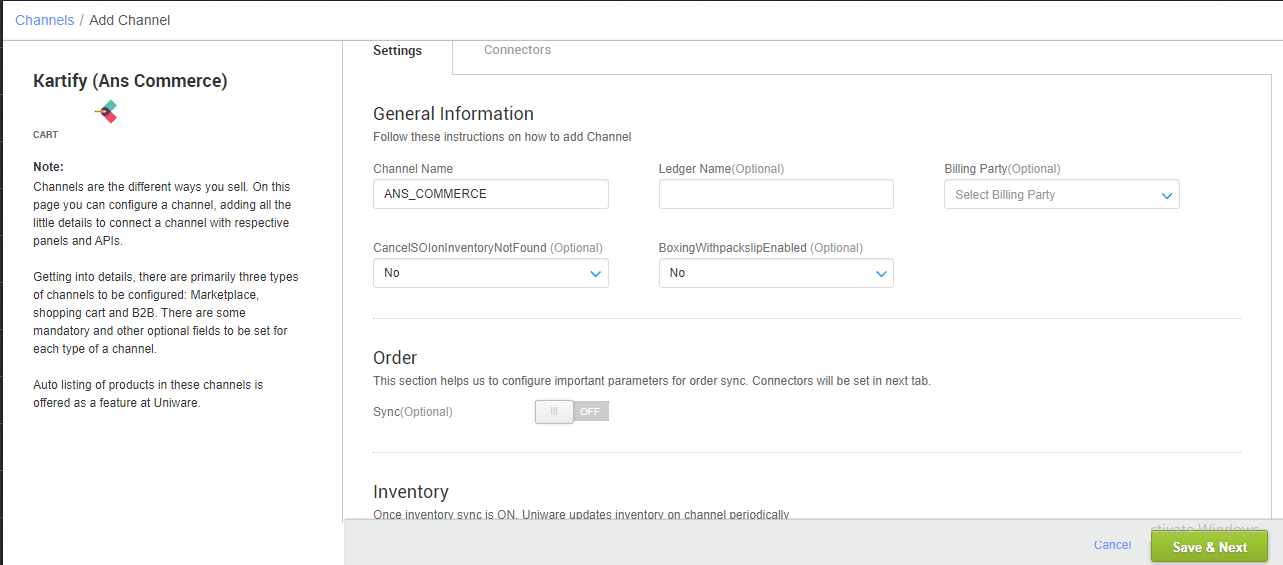1283x565 pixels.
Task: Open the Channels breadcrumb link
Action: (44, 20)
